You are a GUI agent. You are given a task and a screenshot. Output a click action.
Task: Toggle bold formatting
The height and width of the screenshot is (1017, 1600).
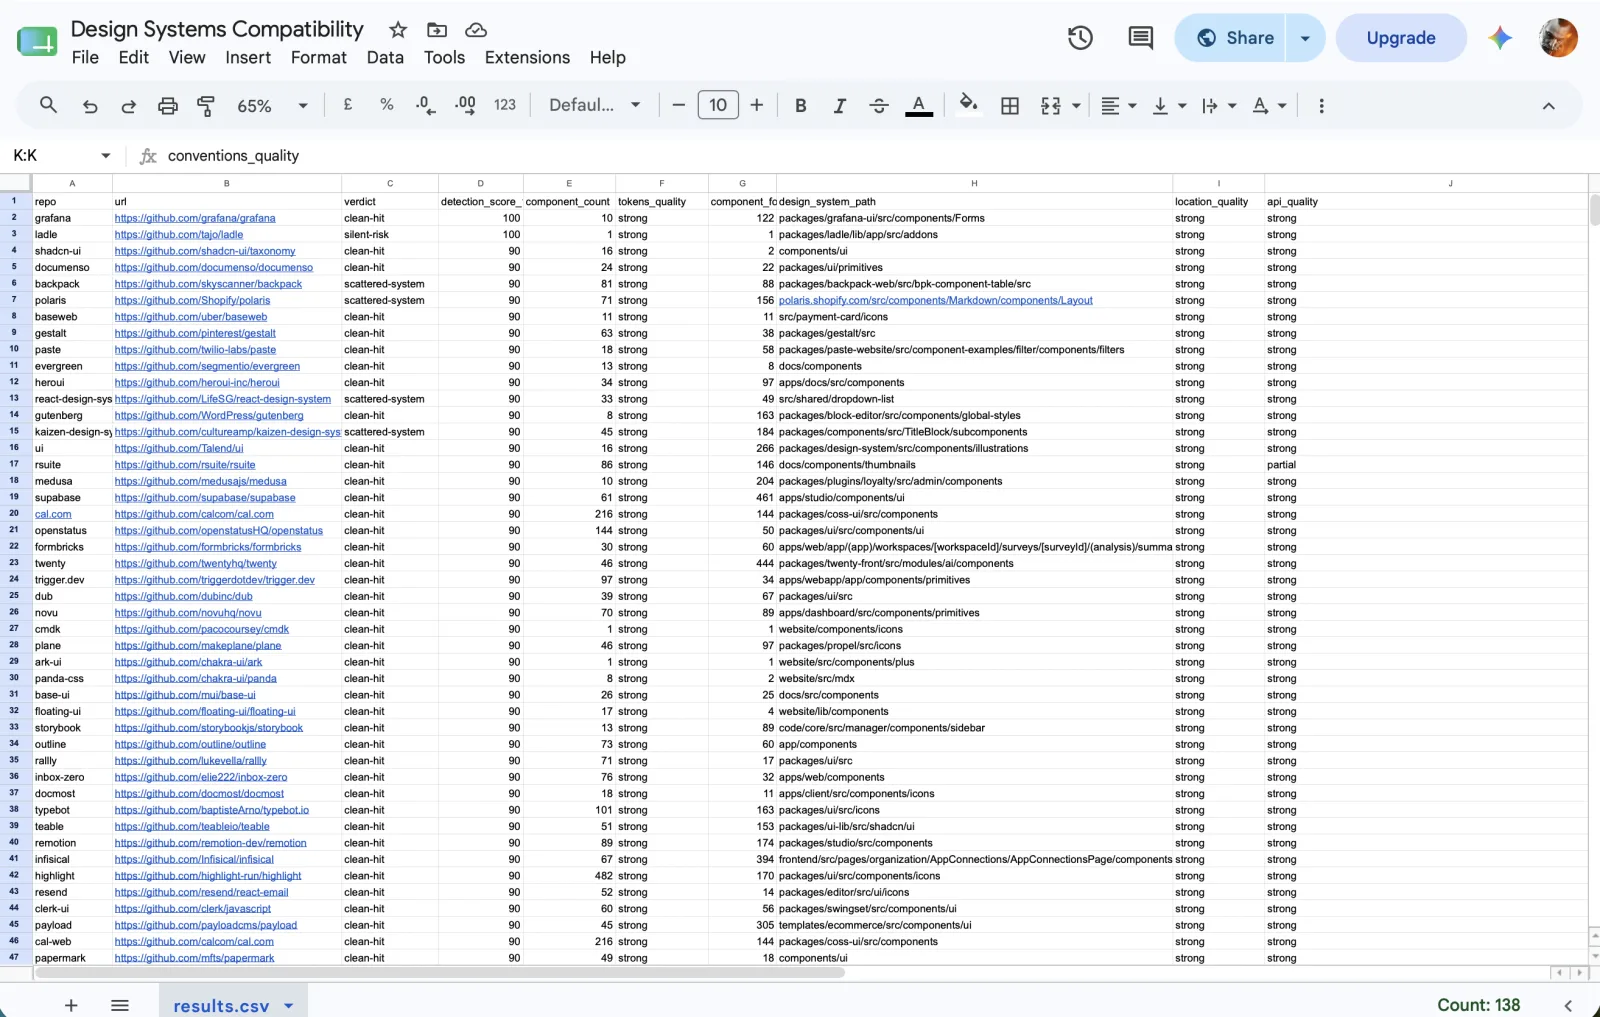pos(801,105)
